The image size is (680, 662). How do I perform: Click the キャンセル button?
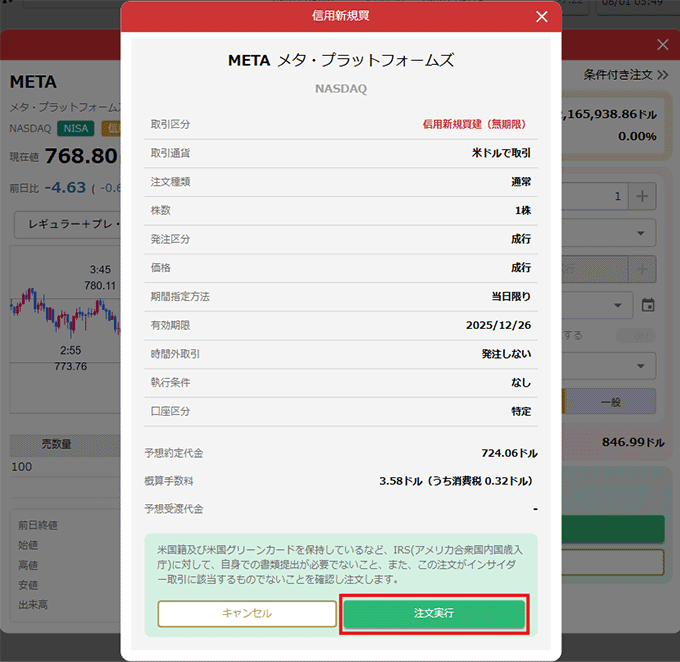click(x=247, y=613)
